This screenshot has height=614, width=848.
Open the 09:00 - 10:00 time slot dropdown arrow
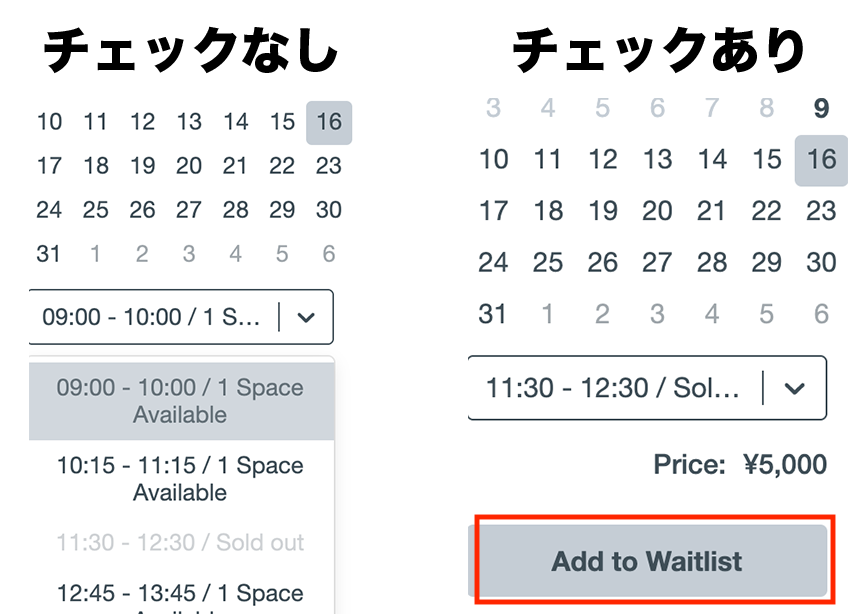307,318
